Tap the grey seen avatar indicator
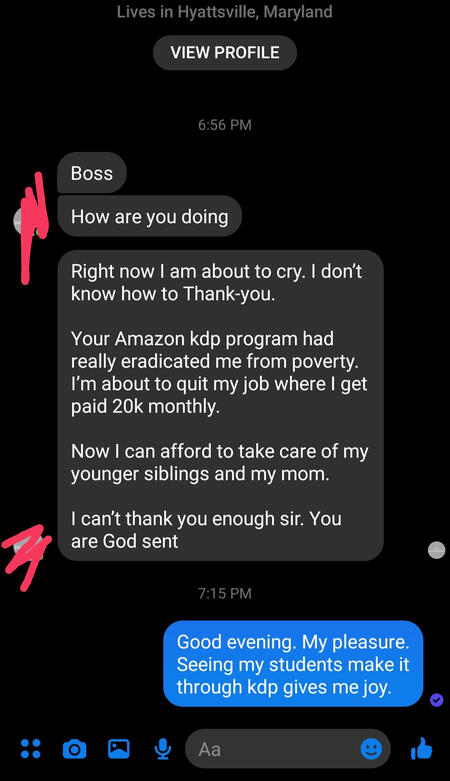The image size is (450, 781). click(437, 550)
